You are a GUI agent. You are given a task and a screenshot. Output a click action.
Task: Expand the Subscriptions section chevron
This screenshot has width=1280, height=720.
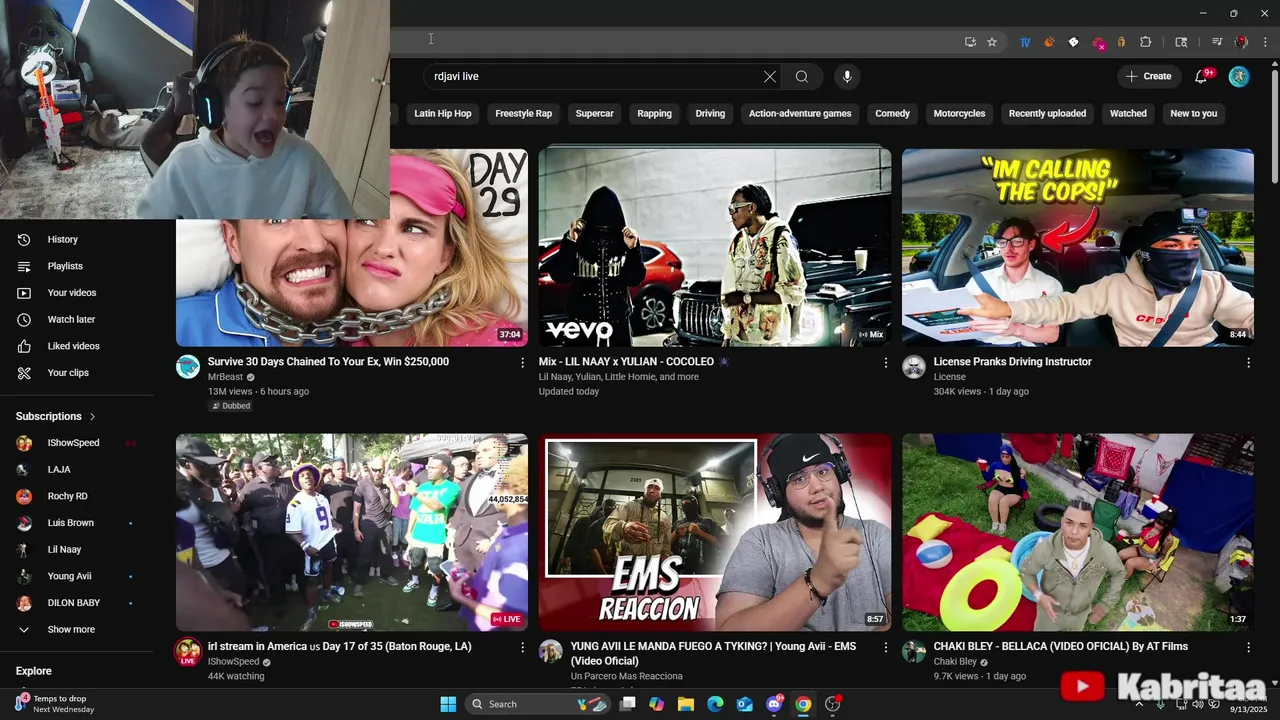click(x=93, y=416)
